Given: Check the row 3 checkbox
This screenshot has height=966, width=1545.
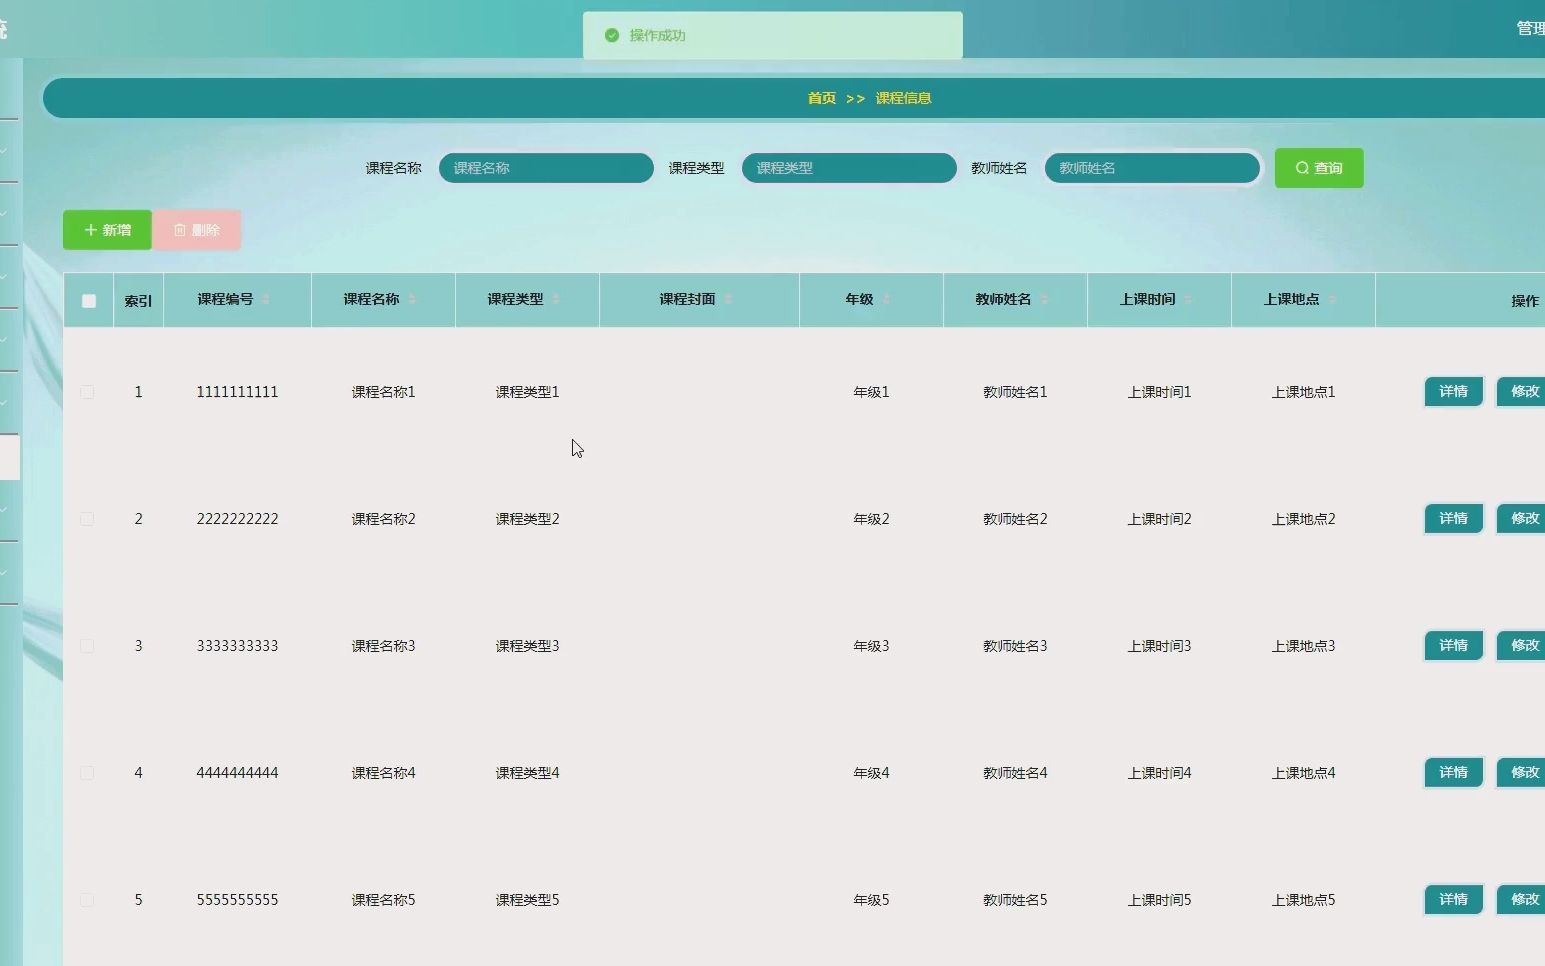Looking at the screenshot, I should (87, 646).
